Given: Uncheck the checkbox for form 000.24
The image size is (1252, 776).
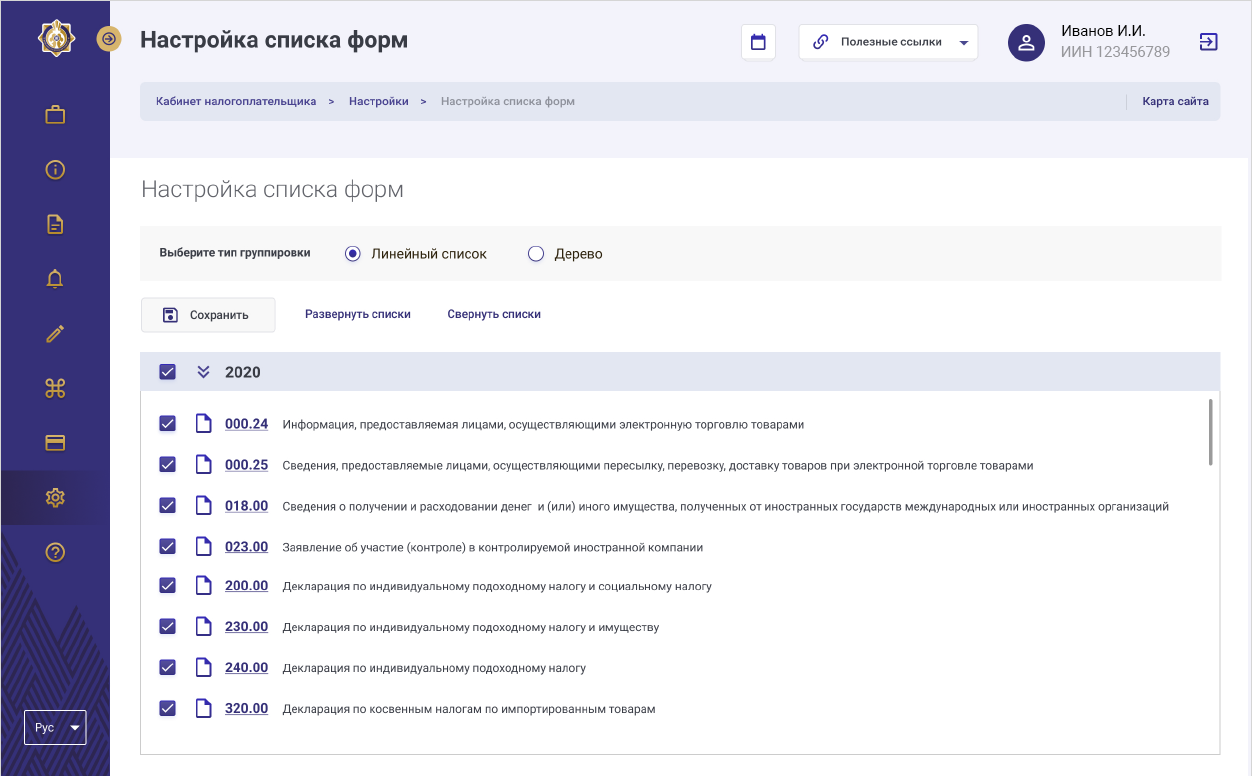Looking at the screenshot, I should coord(167,424).
